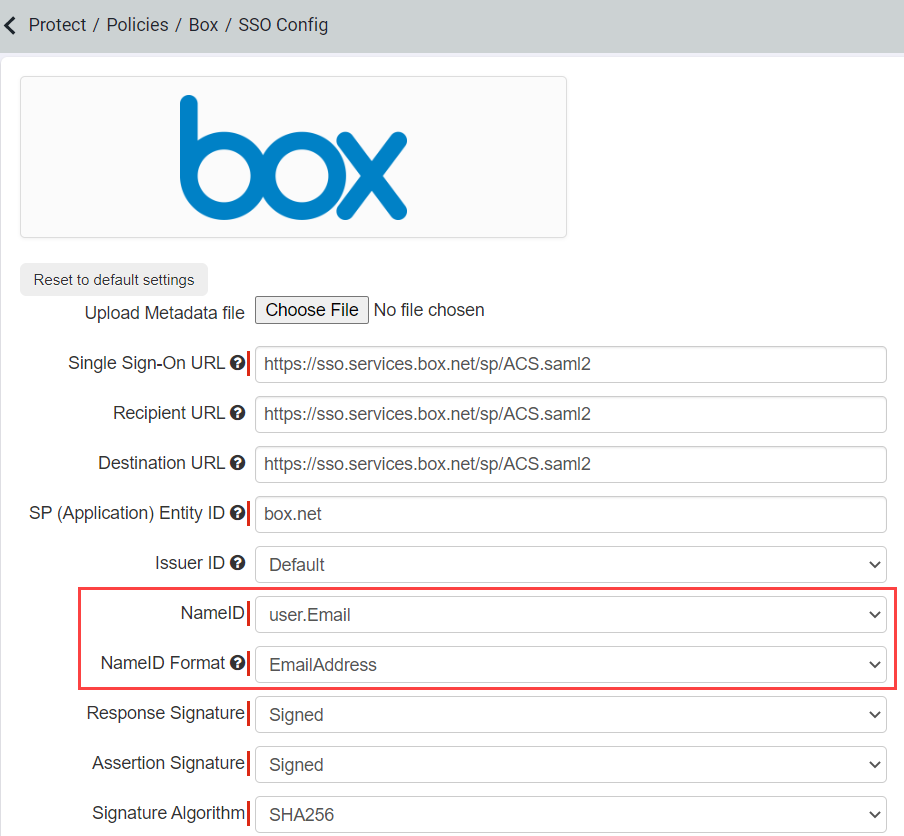Viewport: 904px width, 836px height.
Task: Click the help icon next to SP (Application) Entity ID
Action: pos(238,513)
